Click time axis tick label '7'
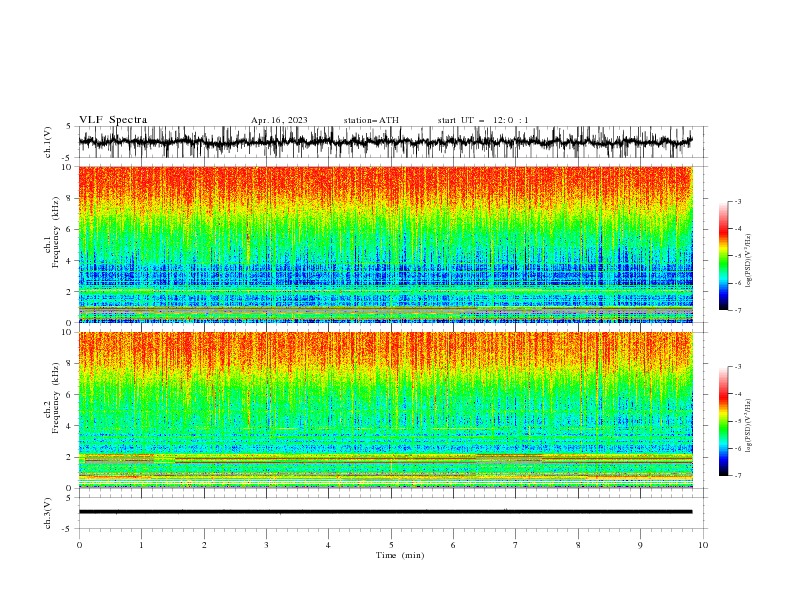The height and width of the screenshot is (612, 792). tap(516, 545)
